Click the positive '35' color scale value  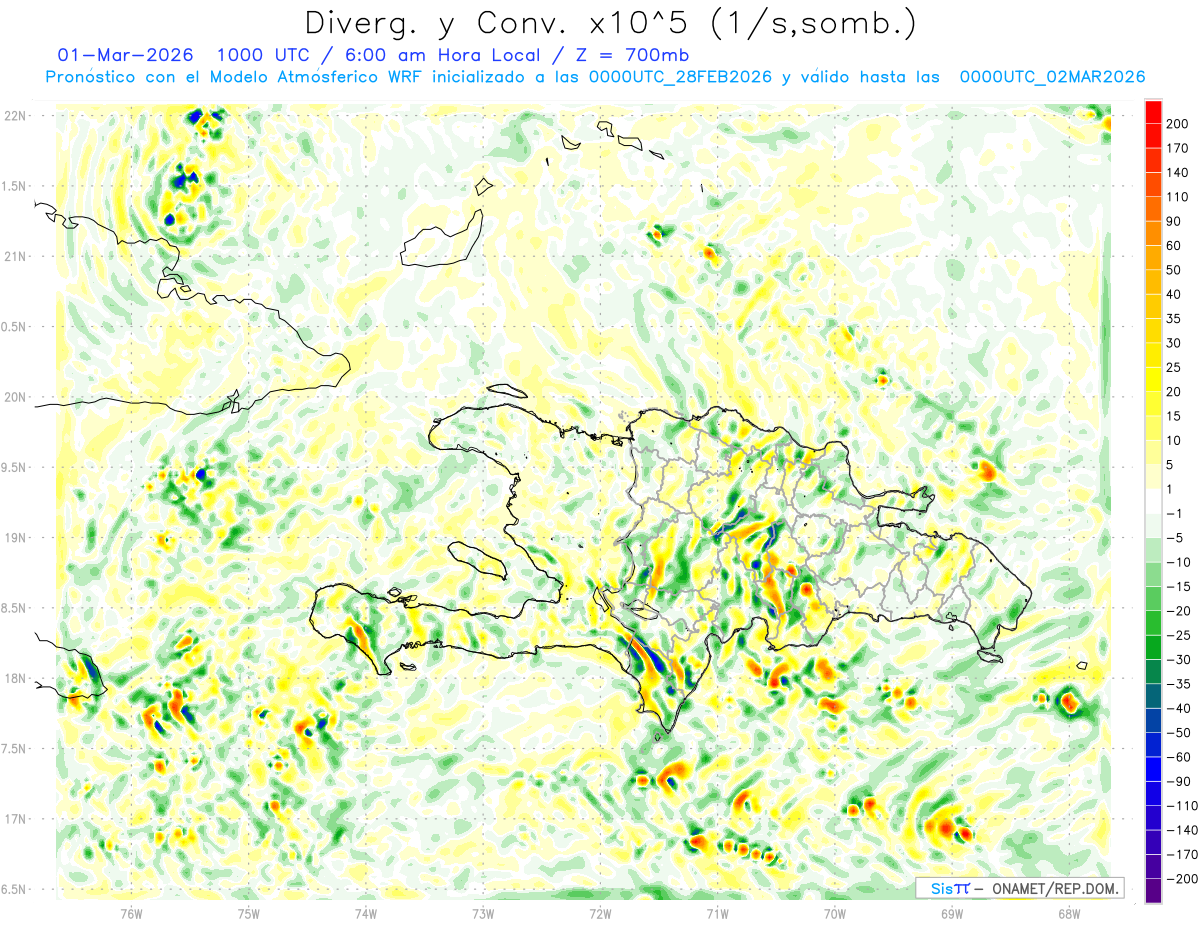pos(1174,319)
